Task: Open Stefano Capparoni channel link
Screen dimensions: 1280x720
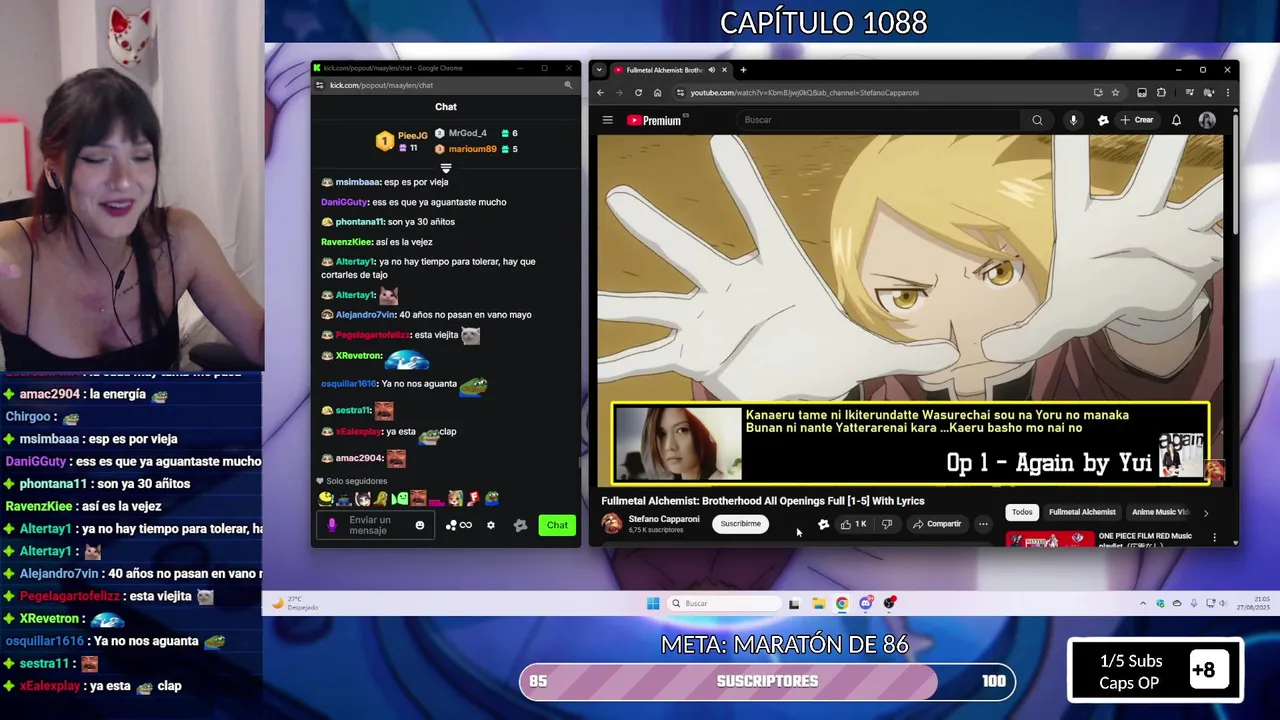Action: pos(664,519)
